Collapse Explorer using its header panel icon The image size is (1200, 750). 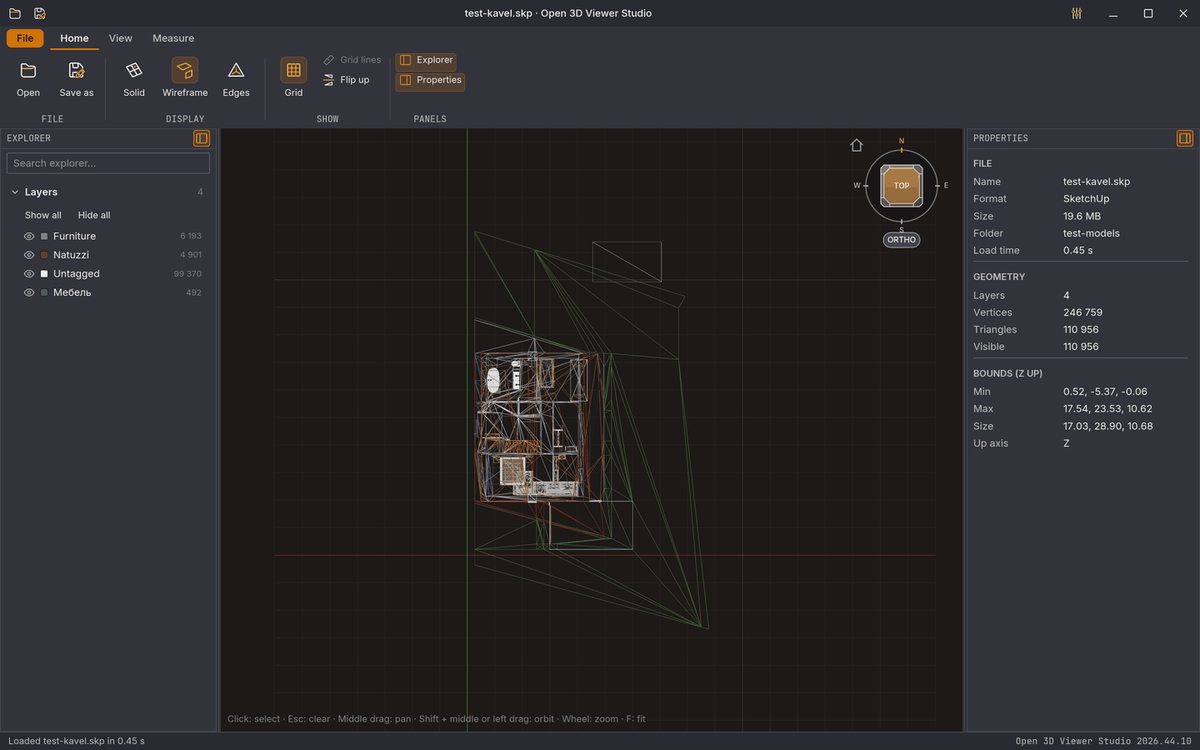[x=202, y=138]
